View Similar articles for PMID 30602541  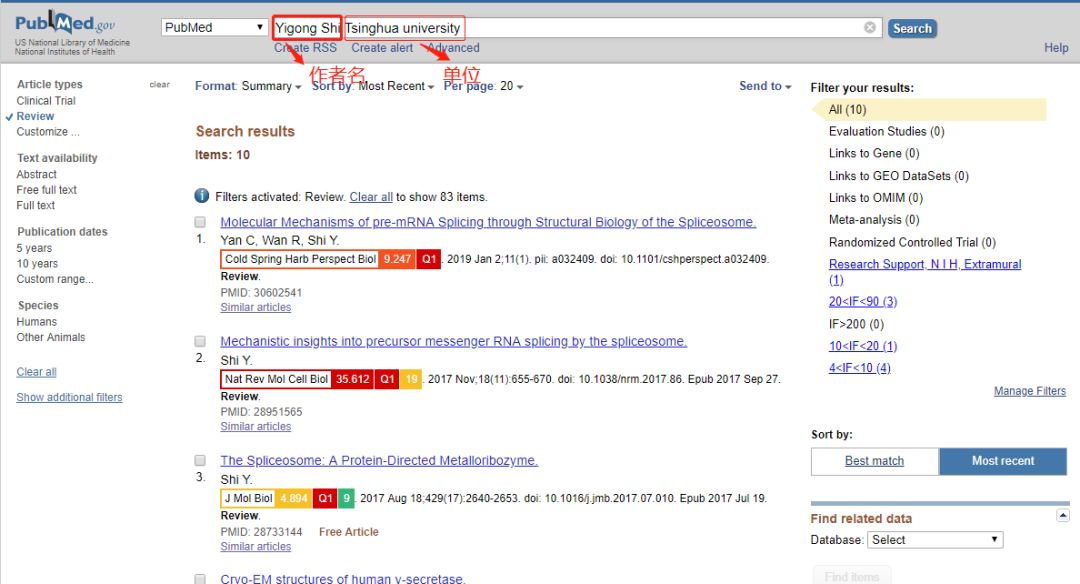[256, 307]
